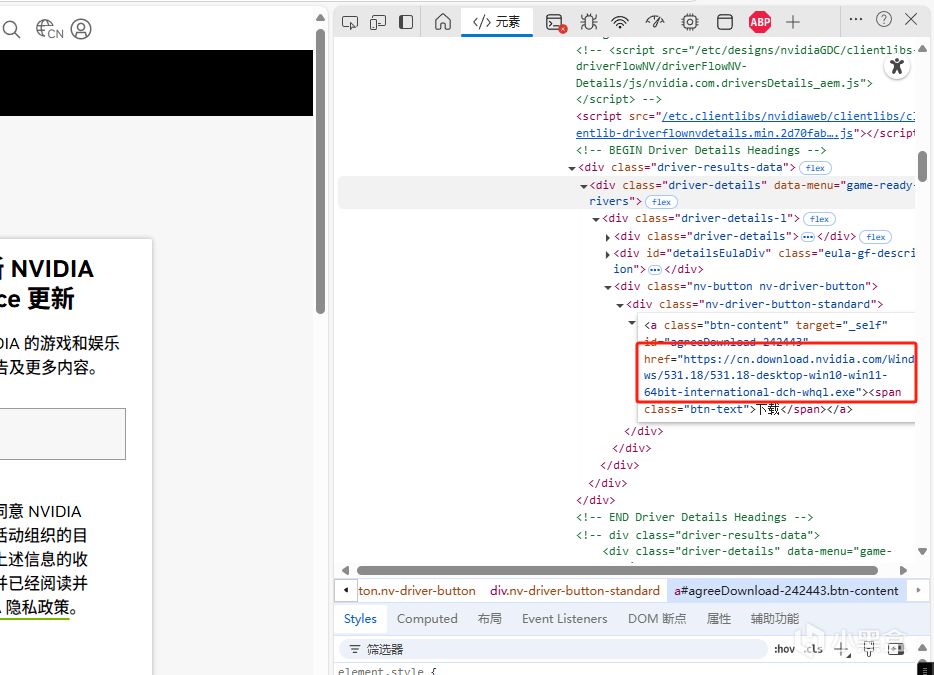Click the paintbrush rendering emulation icon
Image resolution: width=934 pixels, height=675 pixels.
point(869,649)
